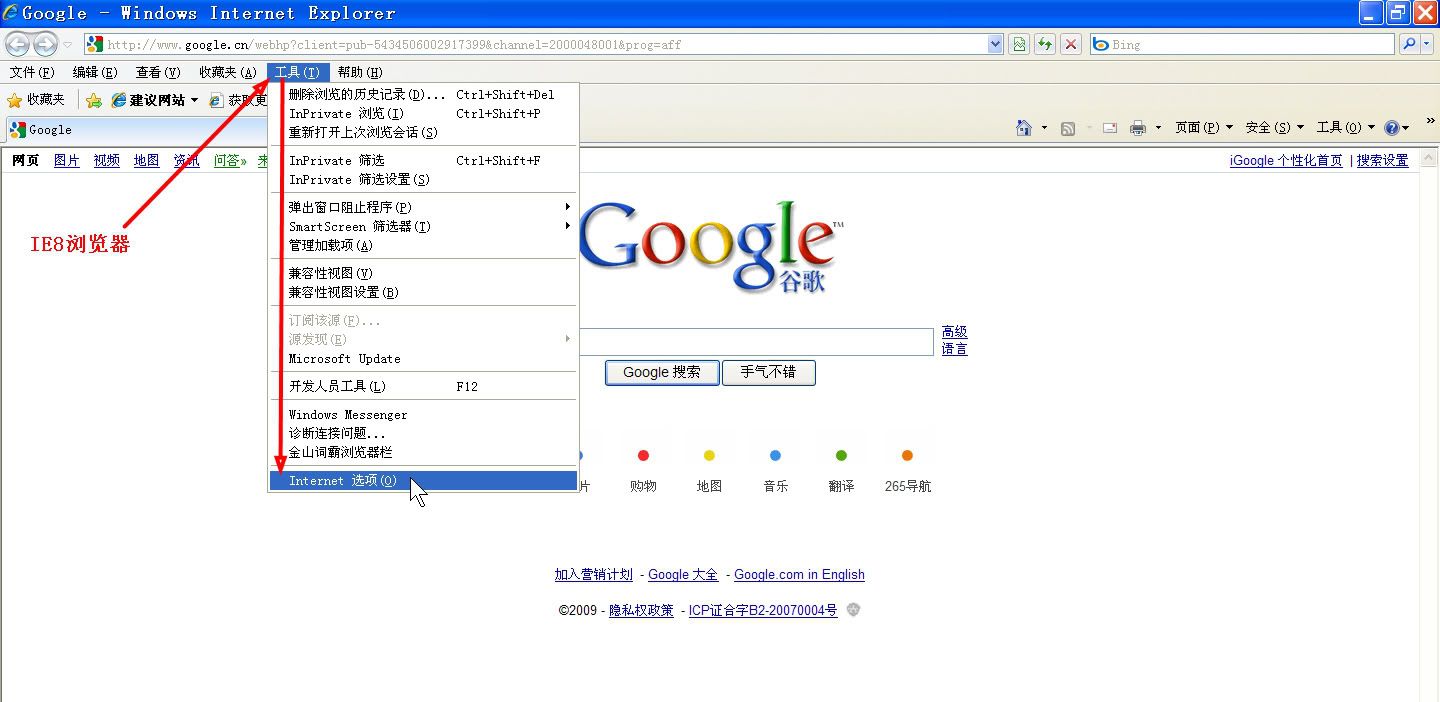Screen dimensions: 1440x702
Task: Click Internet 选项 in the menu
Action: click(x=423, y=480)
